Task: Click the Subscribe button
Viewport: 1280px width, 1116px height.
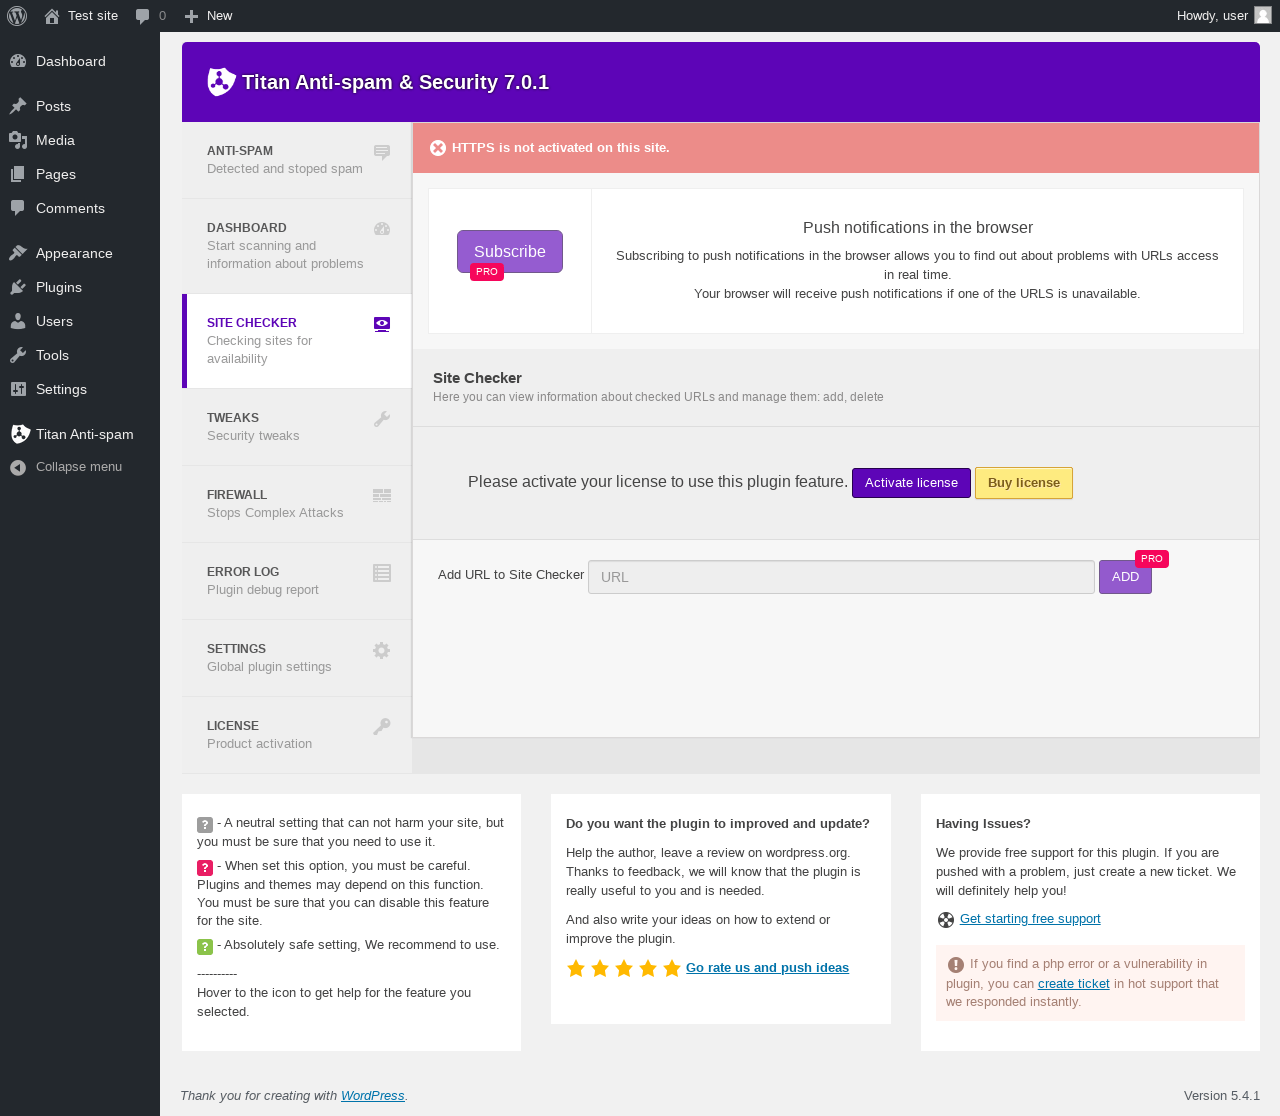Action: click(x=510, y=251)
